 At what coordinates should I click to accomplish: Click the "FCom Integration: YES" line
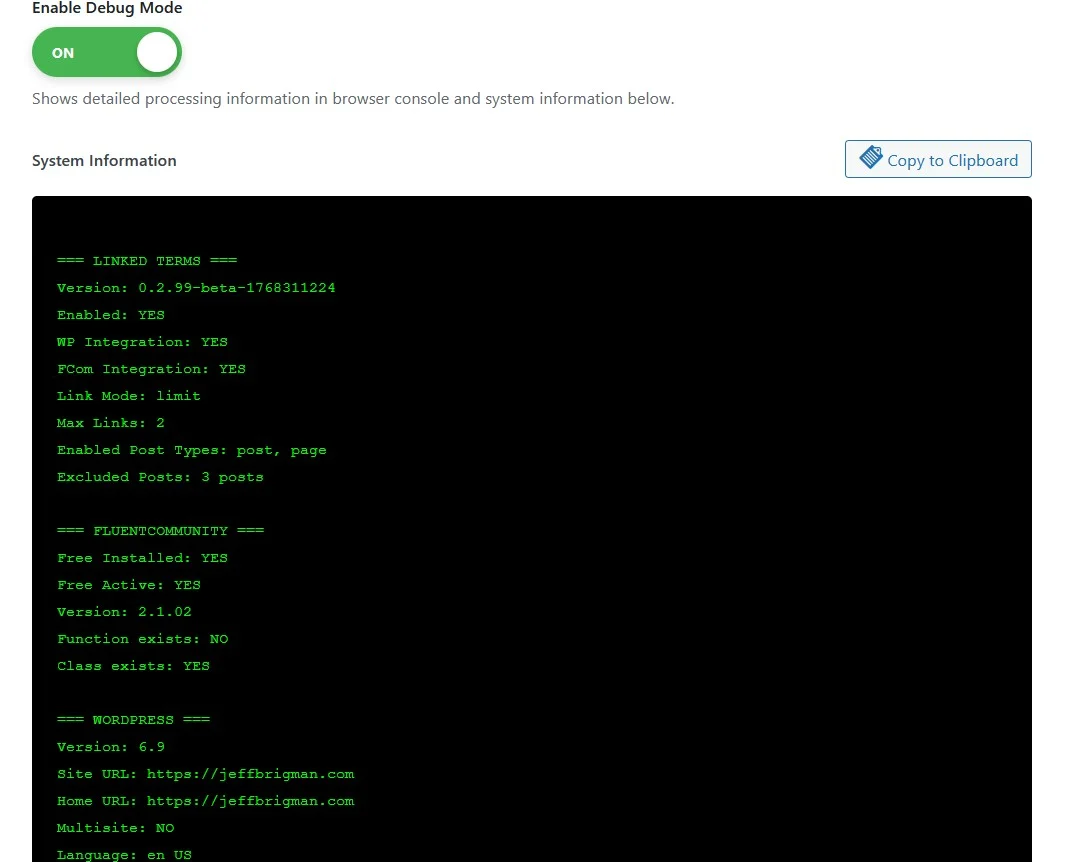coord(151,369)
